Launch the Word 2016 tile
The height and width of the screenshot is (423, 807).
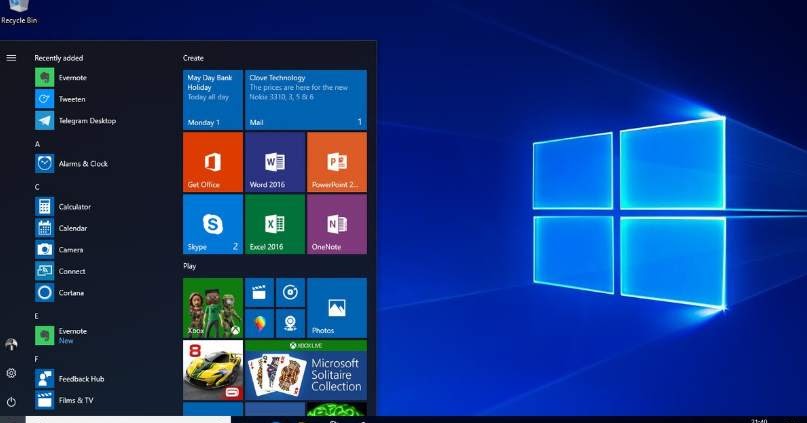pos(275,162)
